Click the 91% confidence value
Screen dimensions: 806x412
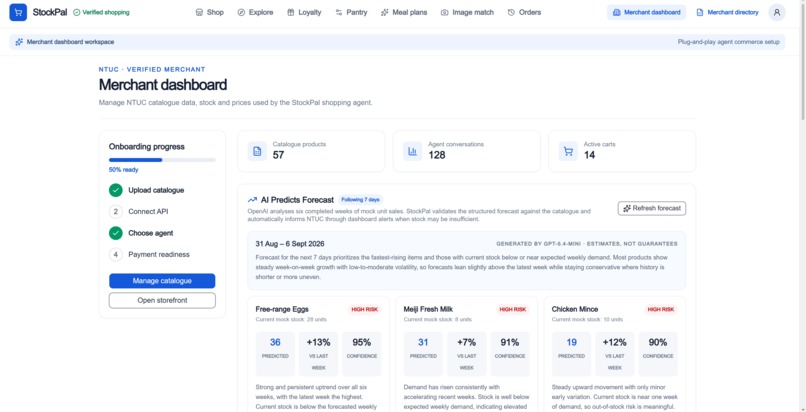509,343
